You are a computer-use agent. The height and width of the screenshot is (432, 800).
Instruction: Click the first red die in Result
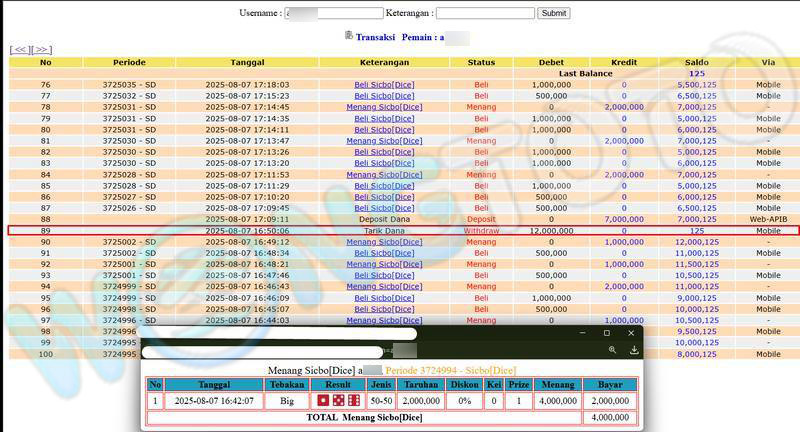(323, 400)
